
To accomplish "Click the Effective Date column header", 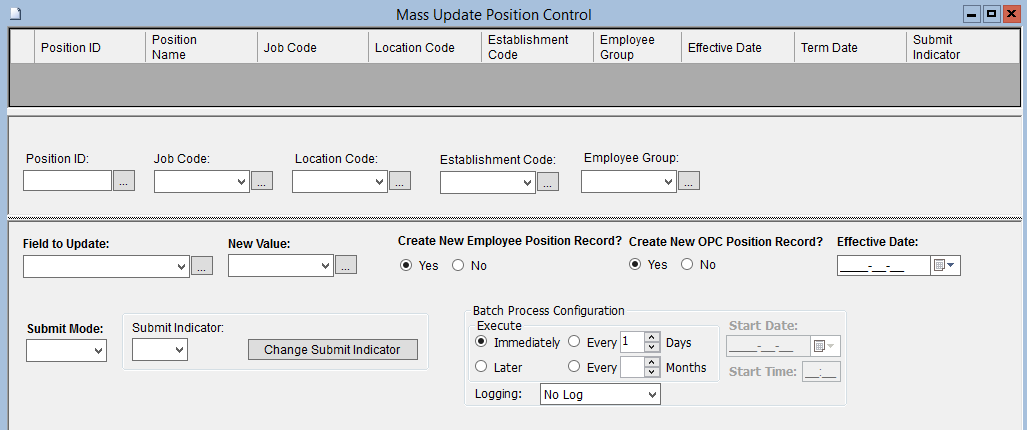I will (x=725, y=47).
